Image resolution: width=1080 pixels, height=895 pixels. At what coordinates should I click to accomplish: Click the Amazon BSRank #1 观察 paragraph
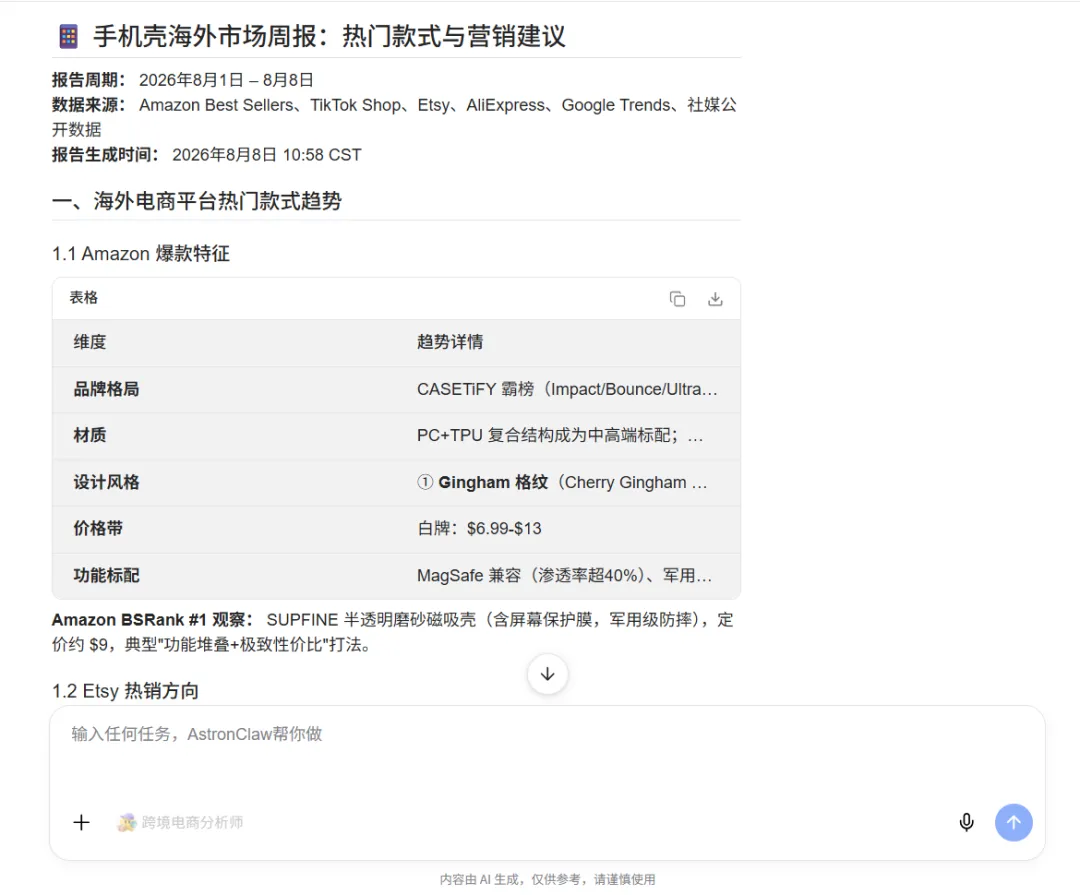click(x=393, y=632)
